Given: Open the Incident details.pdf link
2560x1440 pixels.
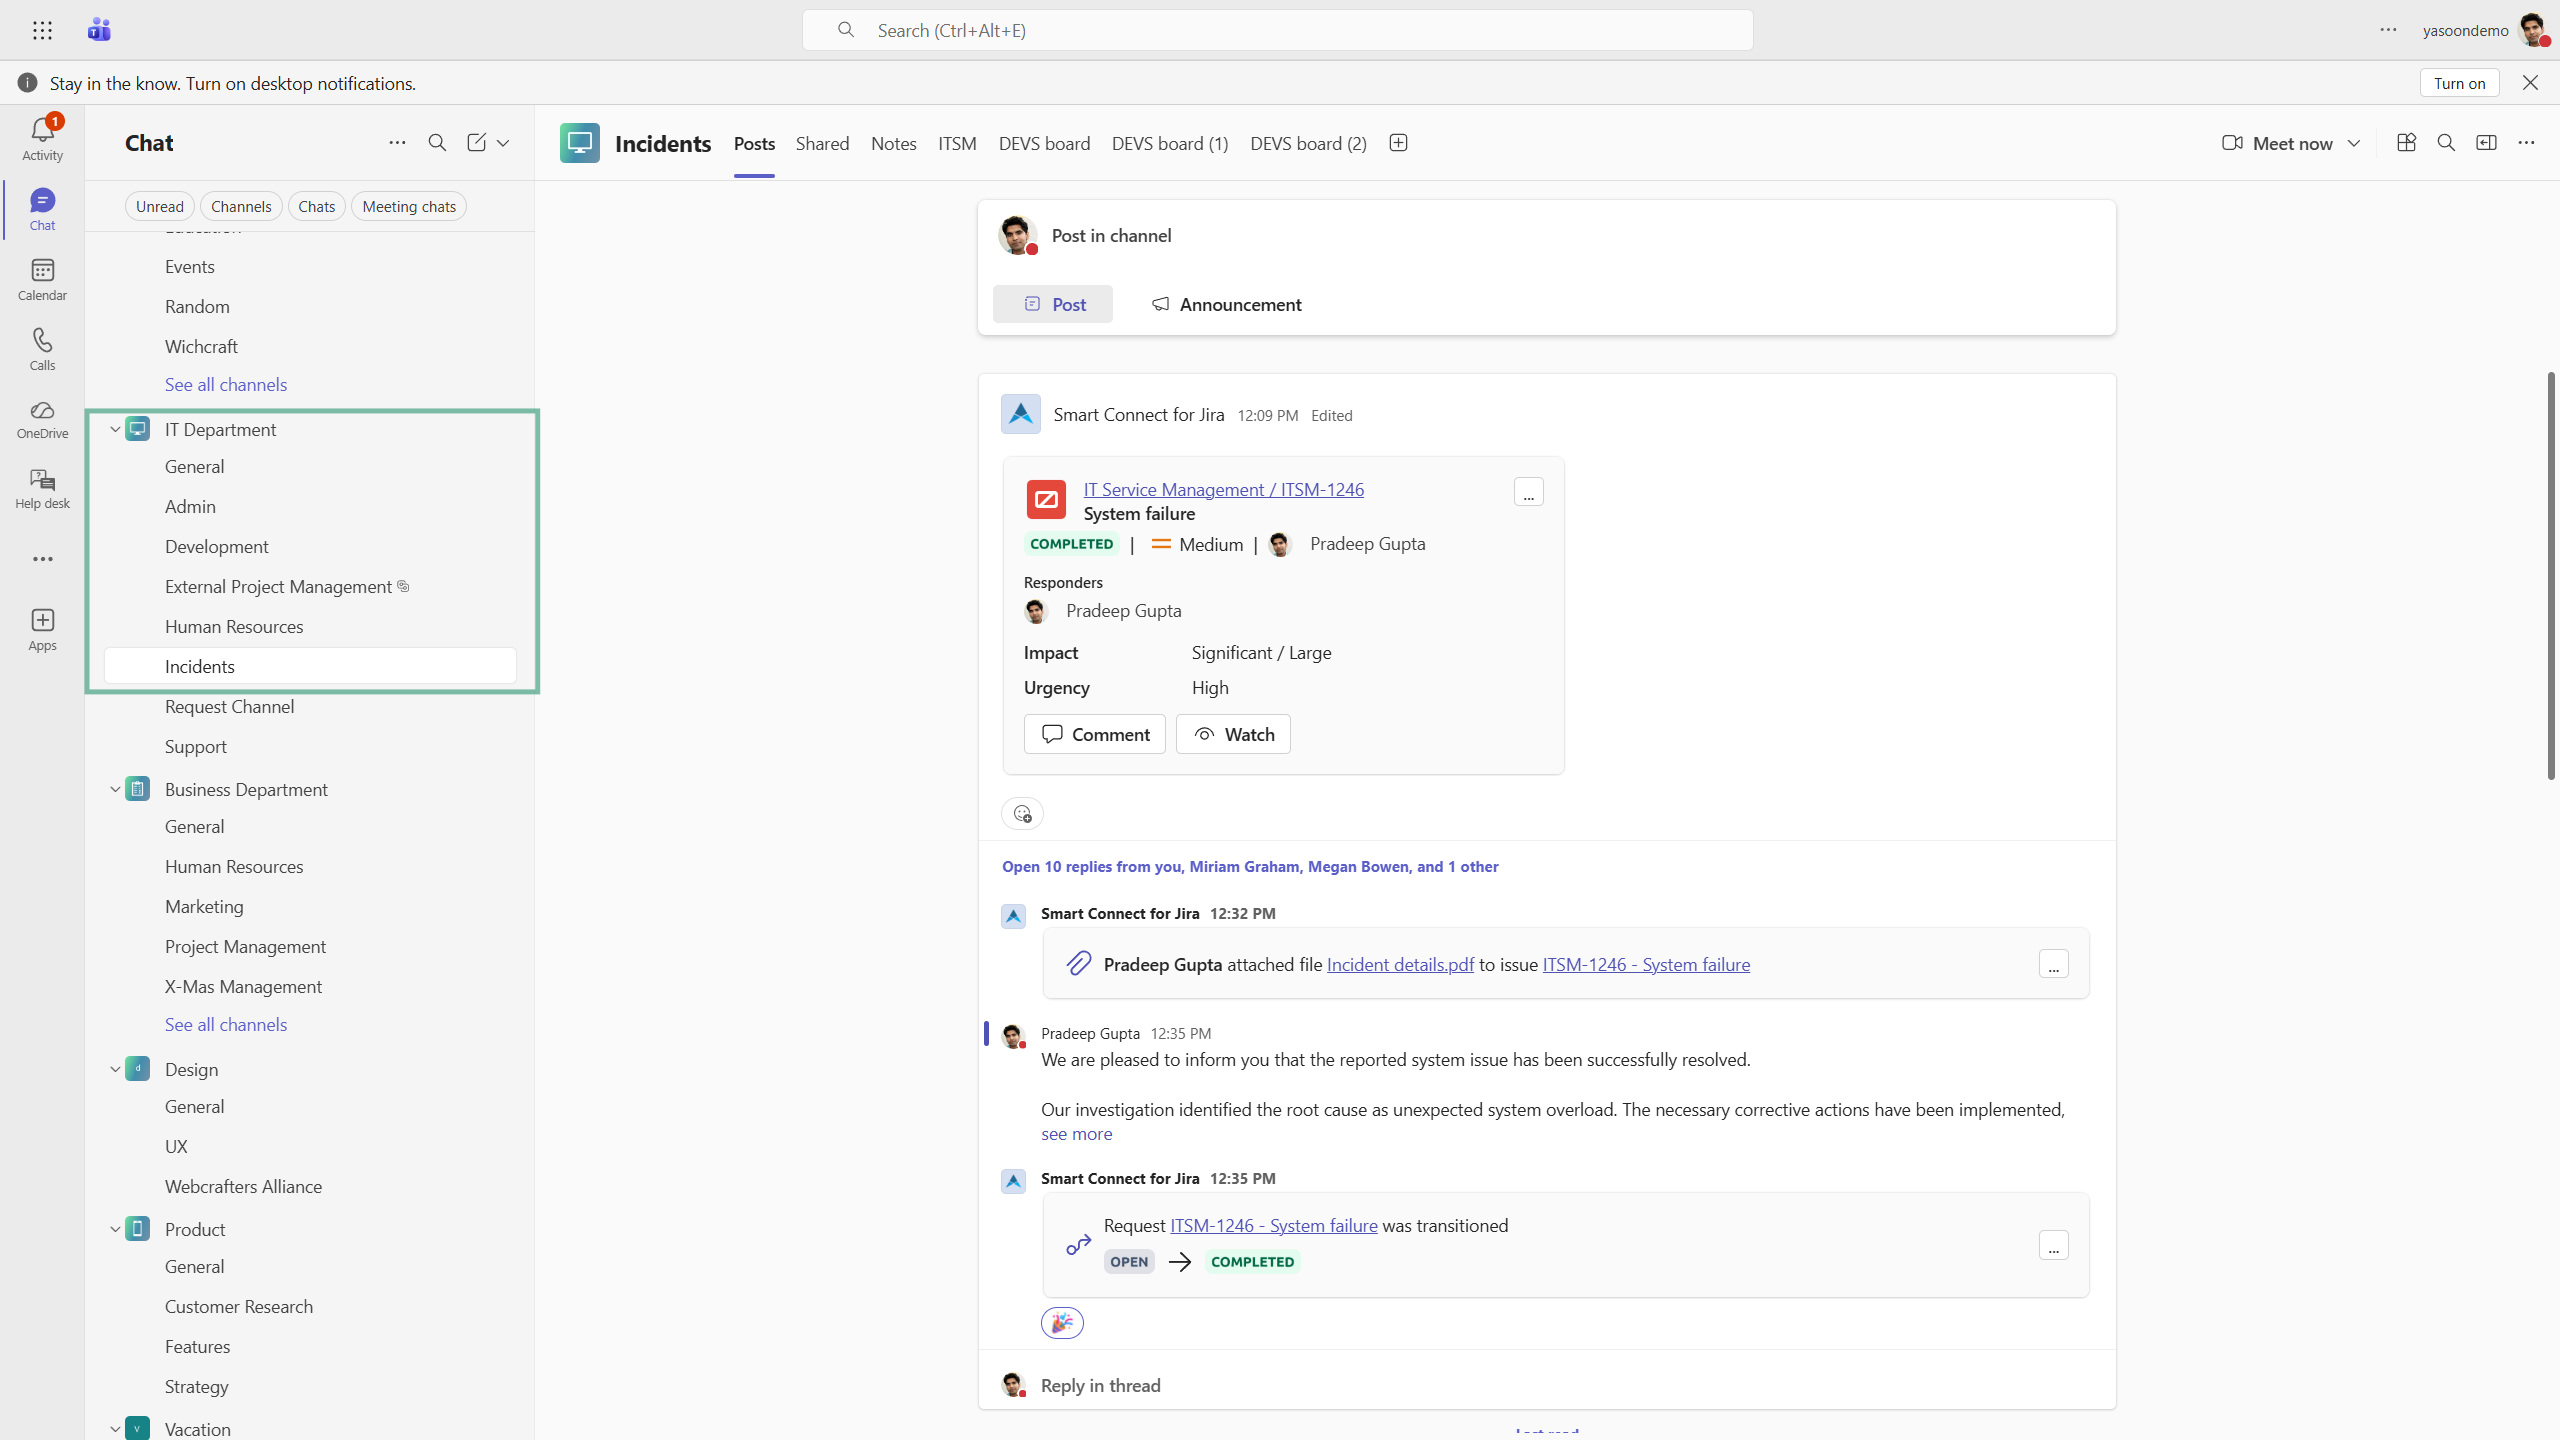Looking at the screenshot, I should point(1400,965).
